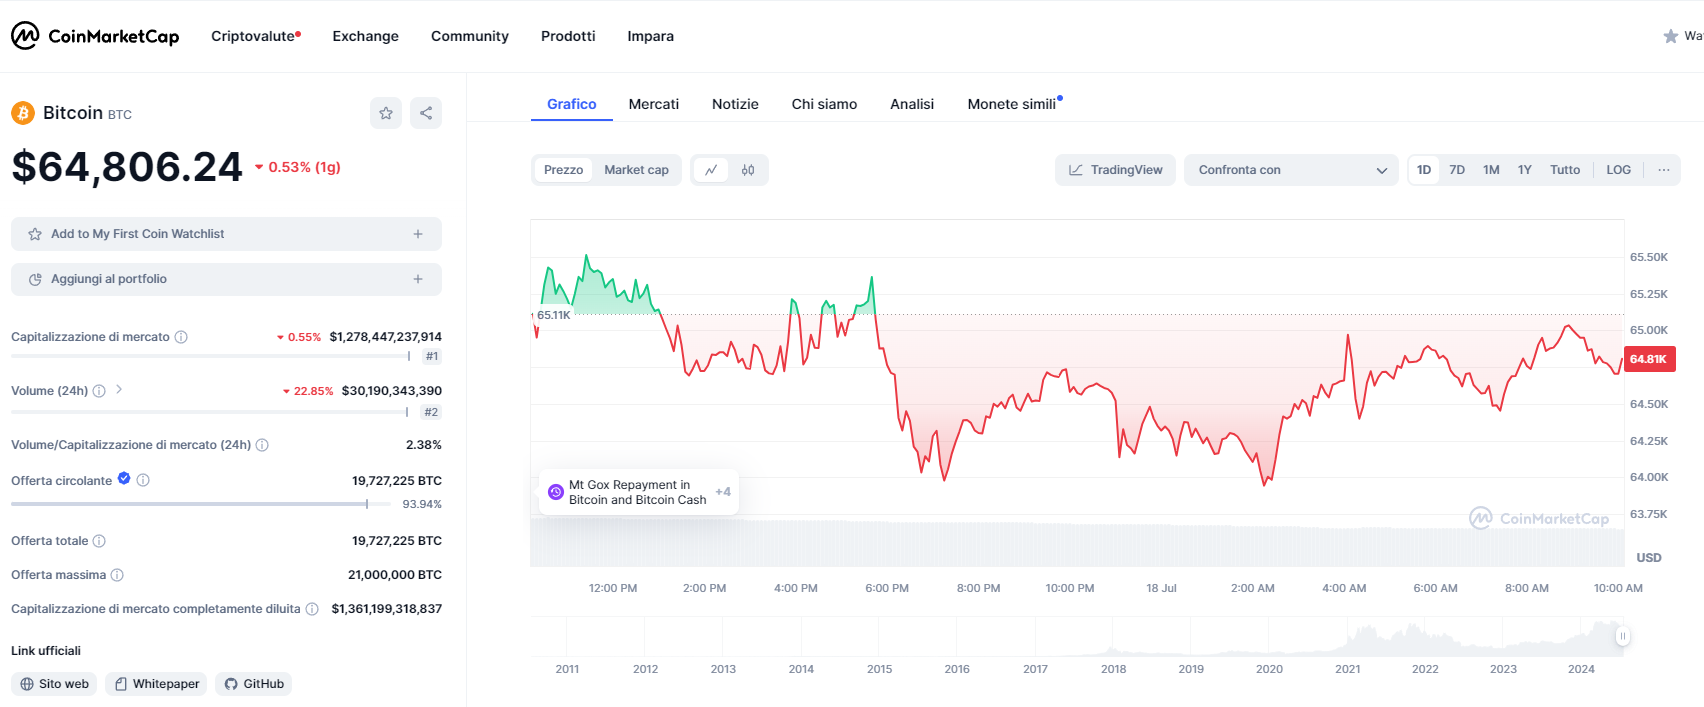1704x707 pixels.
Task: Click the info icon next to Offerta massima
Action: pos(117,575)
